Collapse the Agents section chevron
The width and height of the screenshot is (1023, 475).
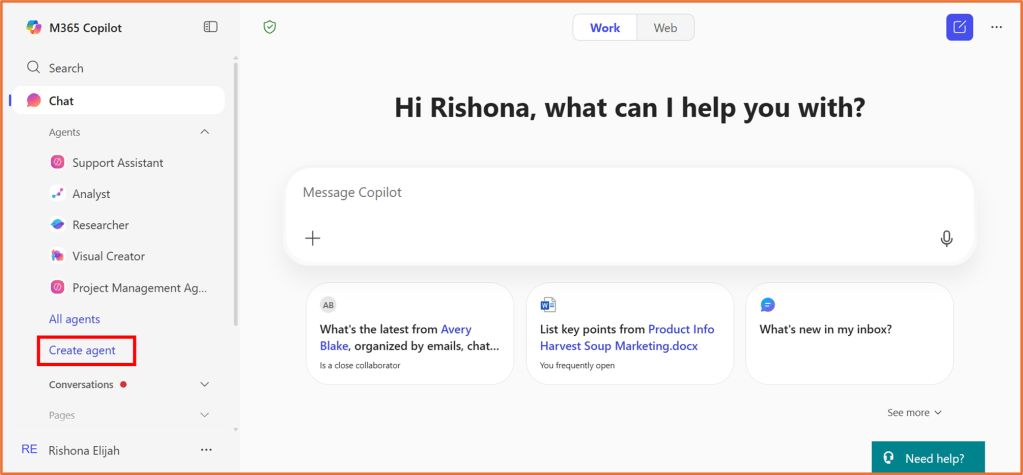[x=205, y=132]
